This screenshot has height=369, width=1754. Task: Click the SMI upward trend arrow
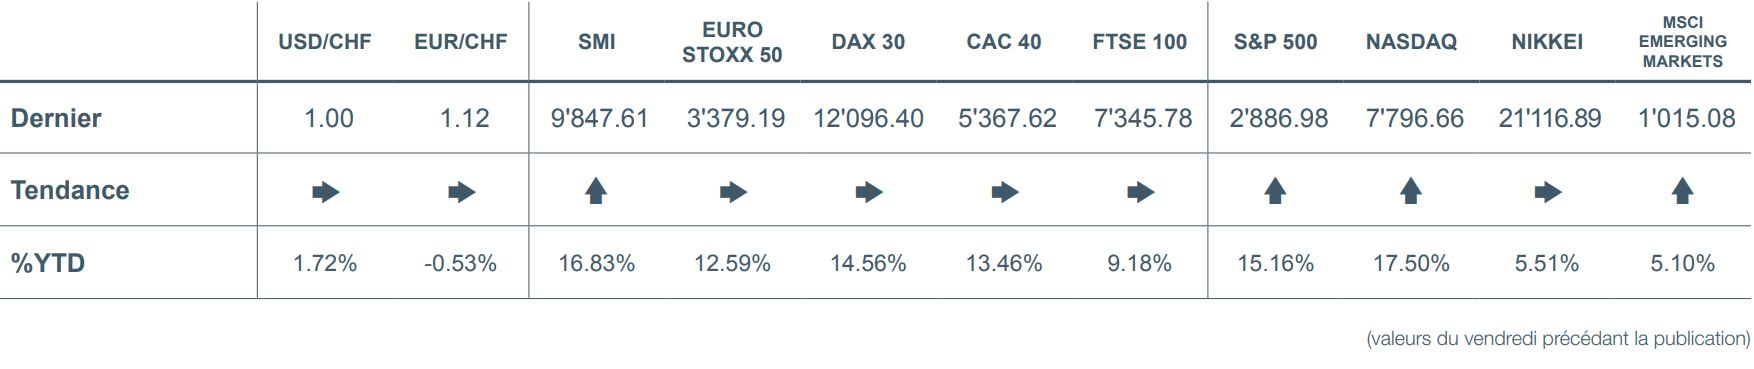coord(596,191)
